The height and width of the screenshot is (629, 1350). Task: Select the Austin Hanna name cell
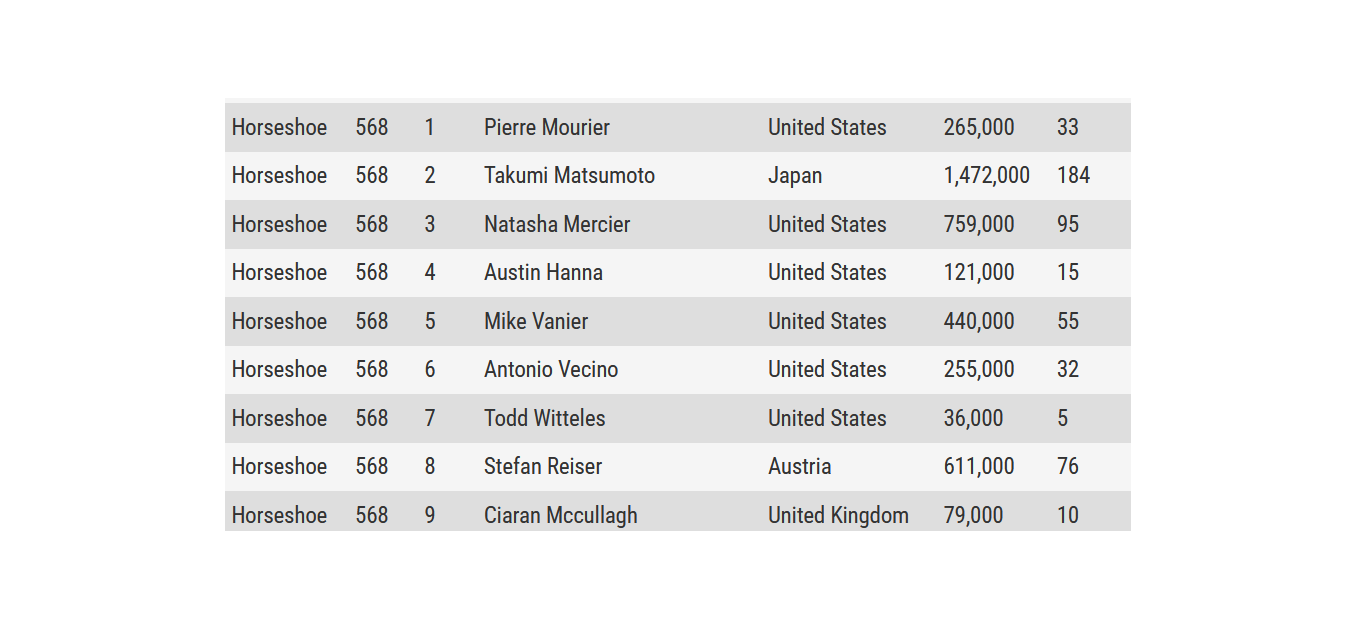tap(543, 272)
